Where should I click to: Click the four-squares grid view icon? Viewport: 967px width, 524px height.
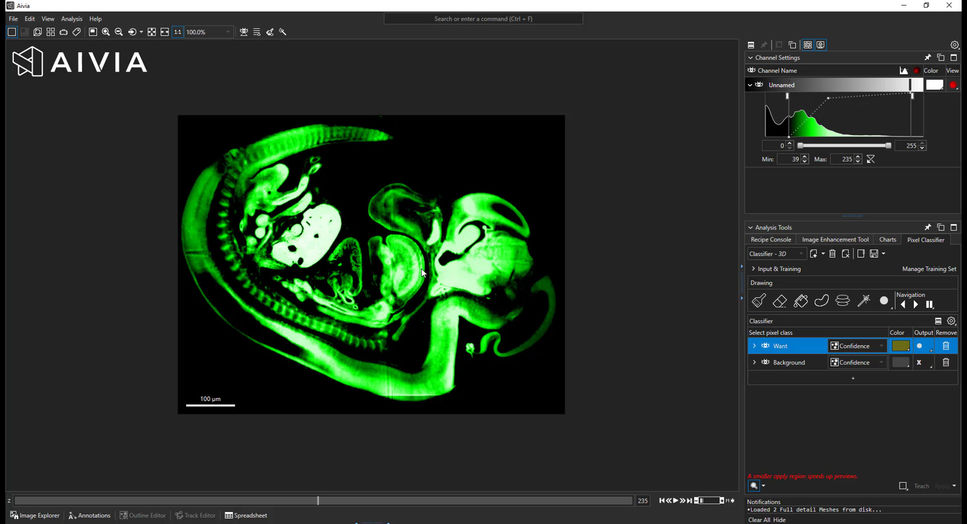[x=51, y=32]
